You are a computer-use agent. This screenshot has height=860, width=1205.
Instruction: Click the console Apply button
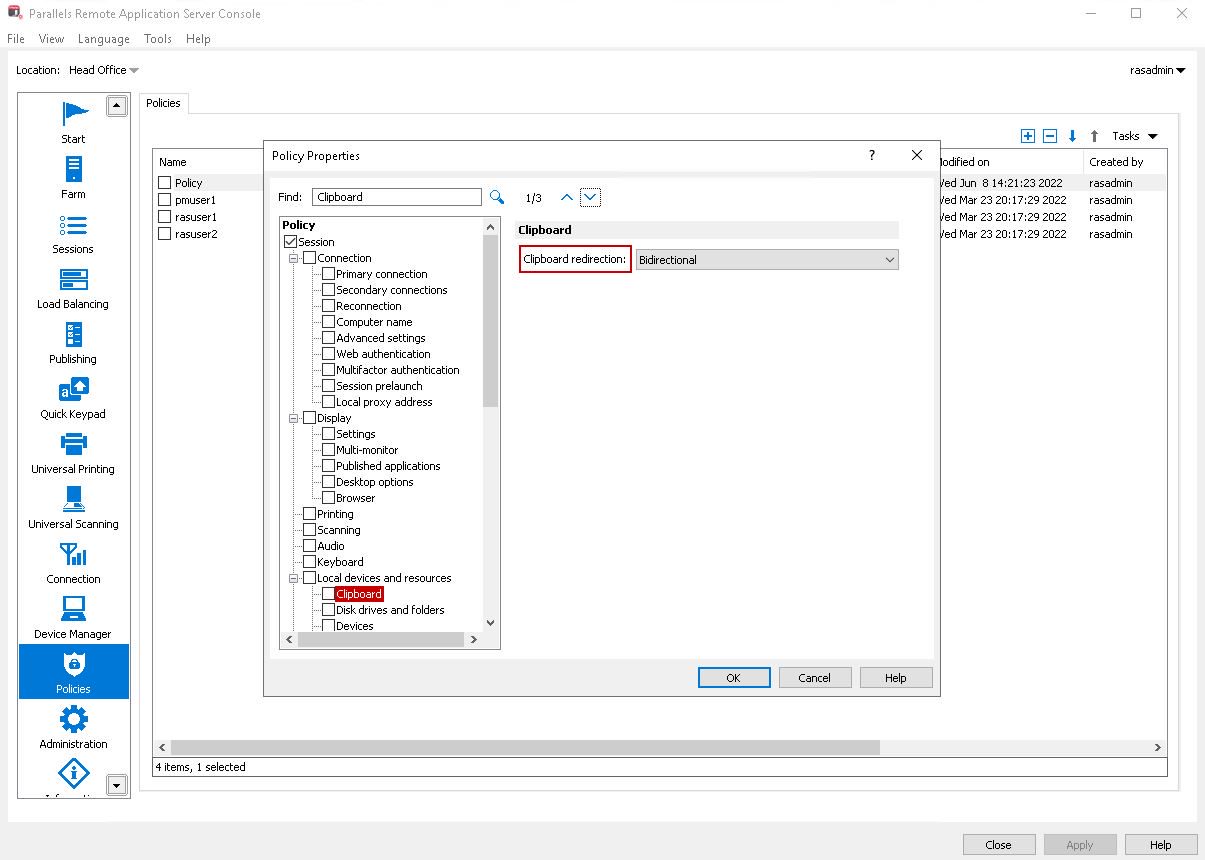(x=1080, y=845)
